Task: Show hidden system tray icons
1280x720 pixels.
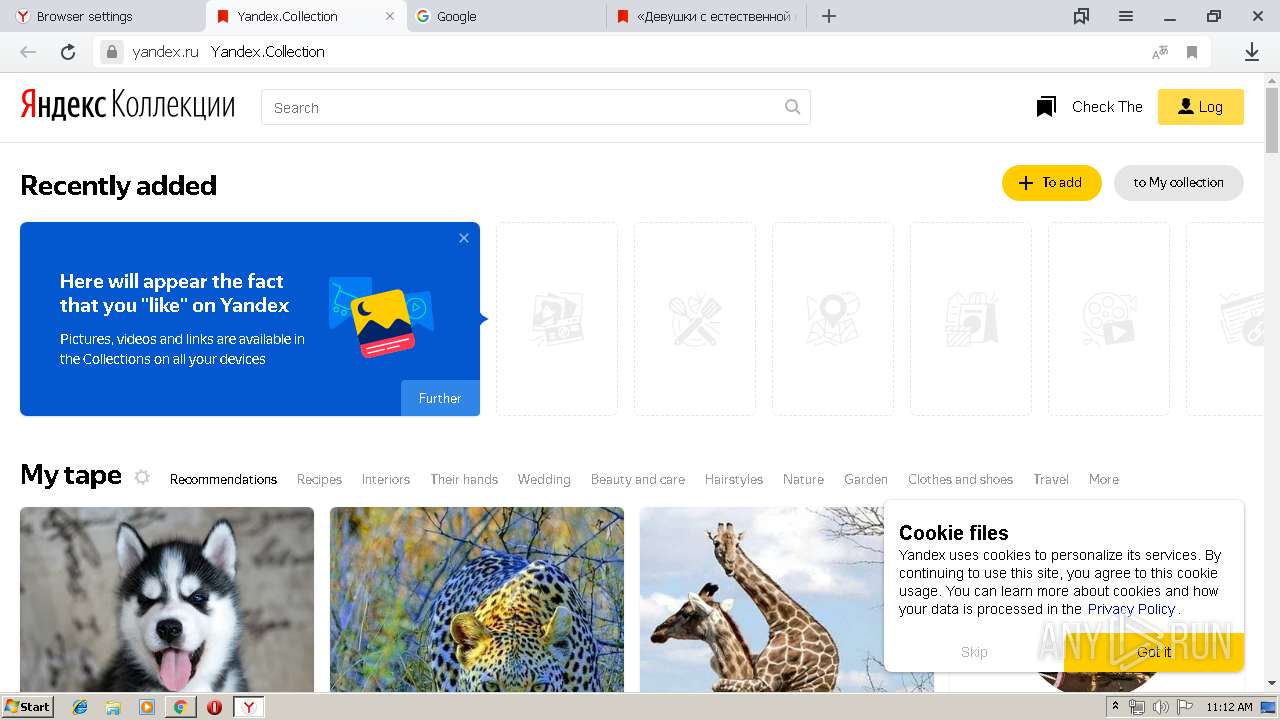Action: pos(1116,707)
